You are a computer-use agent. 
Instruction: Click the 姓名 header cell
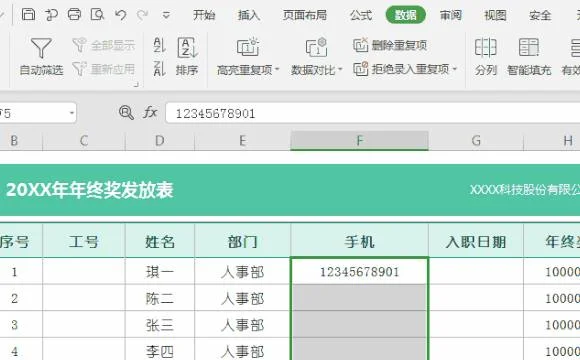point(160,242)
